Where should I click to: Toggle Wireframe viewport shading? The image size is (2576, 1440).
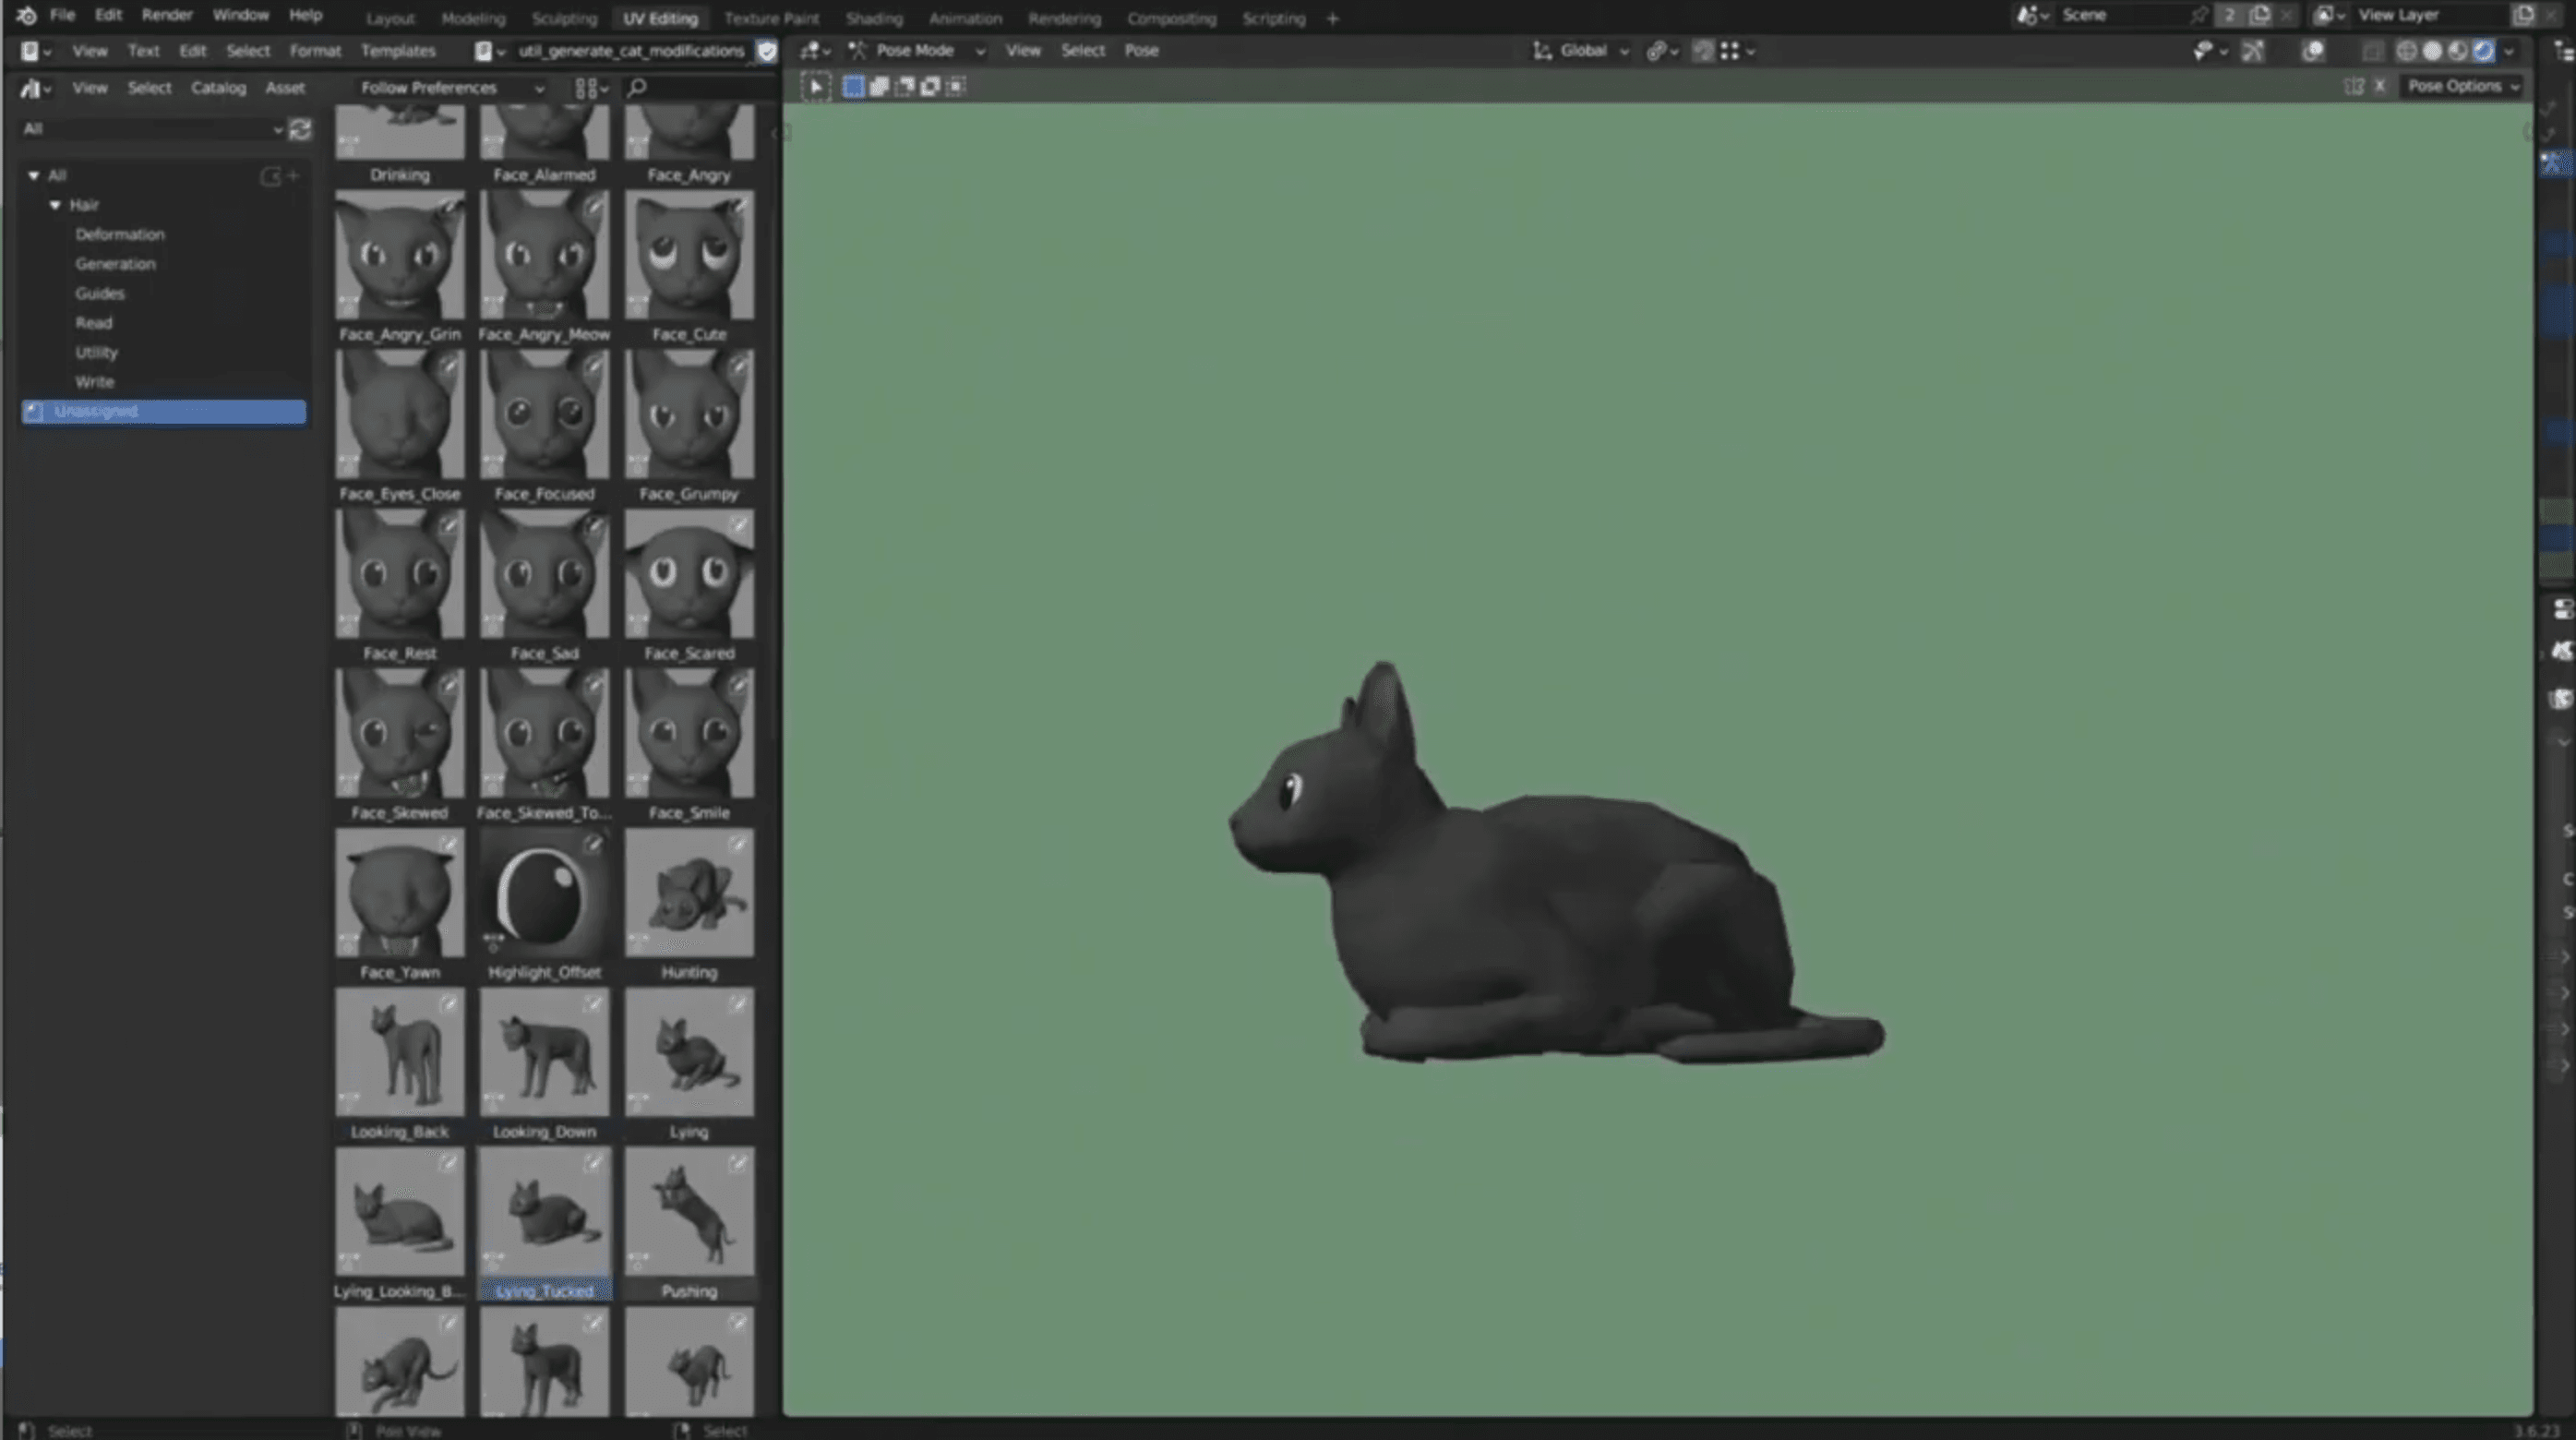coord(2406,50)
